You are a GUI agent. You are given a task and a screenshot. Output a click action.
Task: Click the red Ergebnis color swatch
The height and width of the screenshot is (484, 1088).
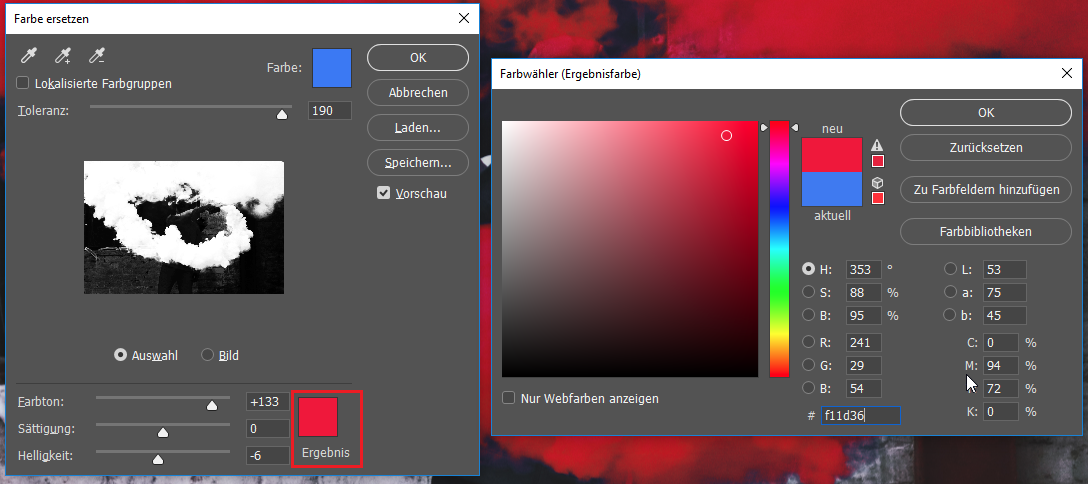tap(318, 417)
